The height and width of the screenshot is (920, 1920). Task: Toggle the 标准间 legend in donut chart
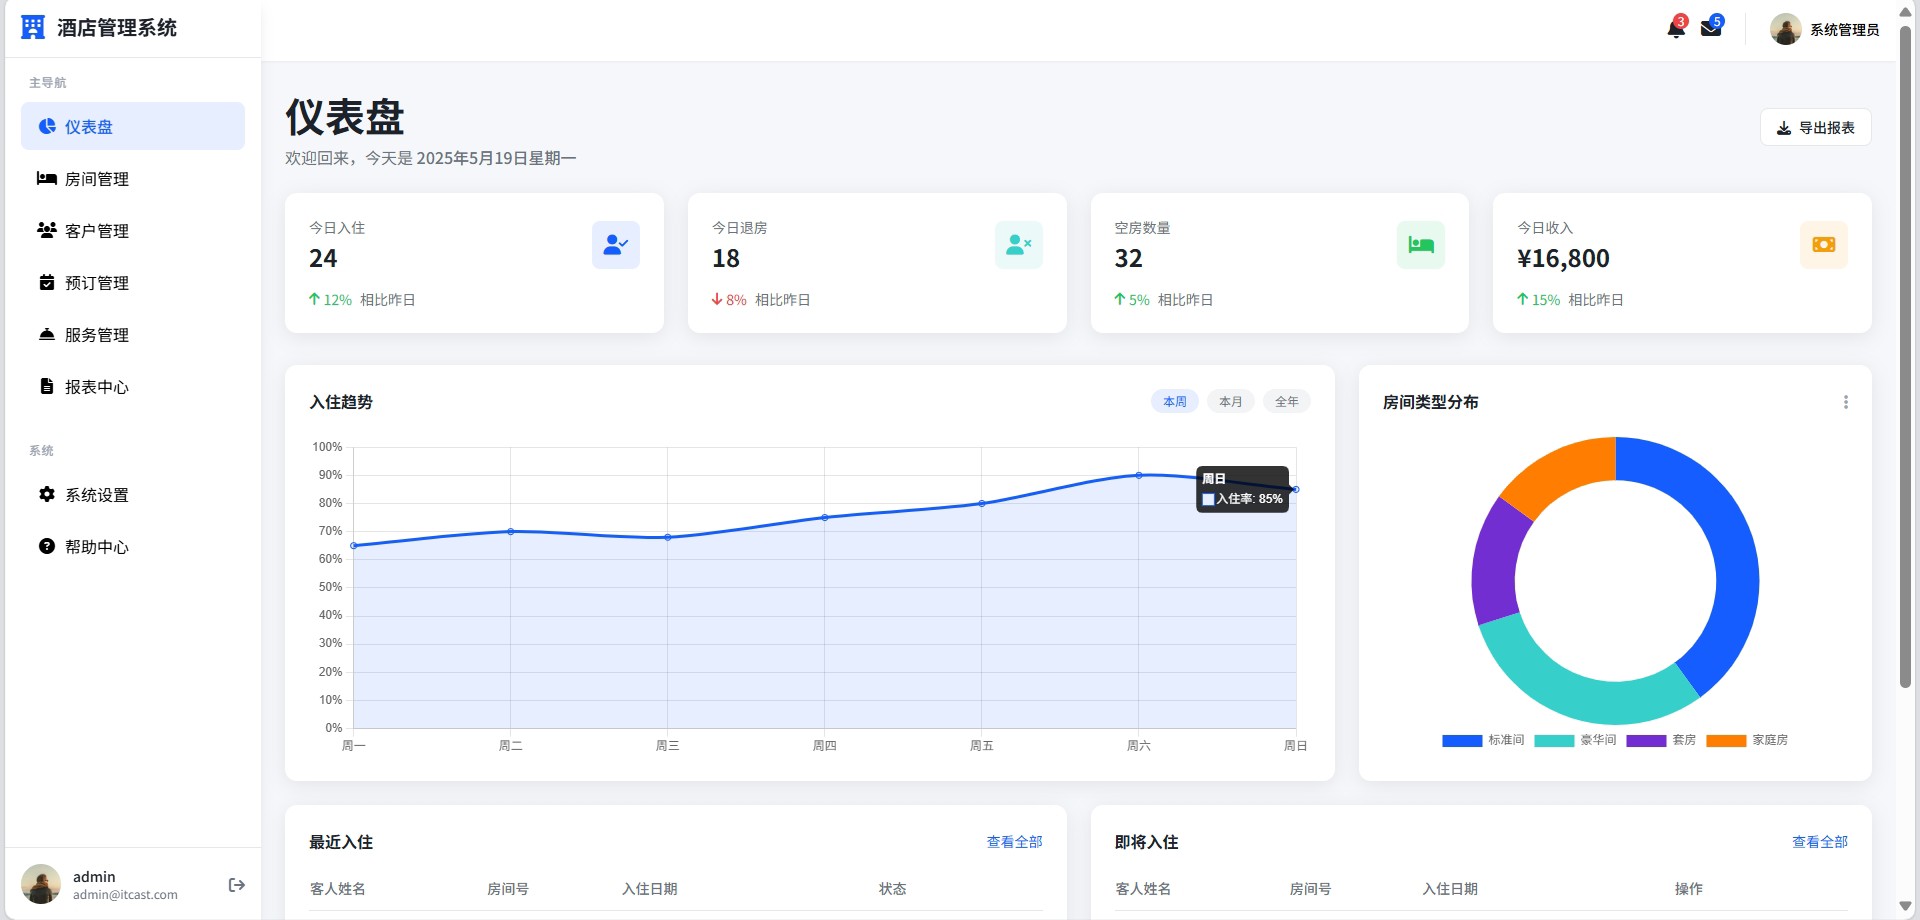1483,741
